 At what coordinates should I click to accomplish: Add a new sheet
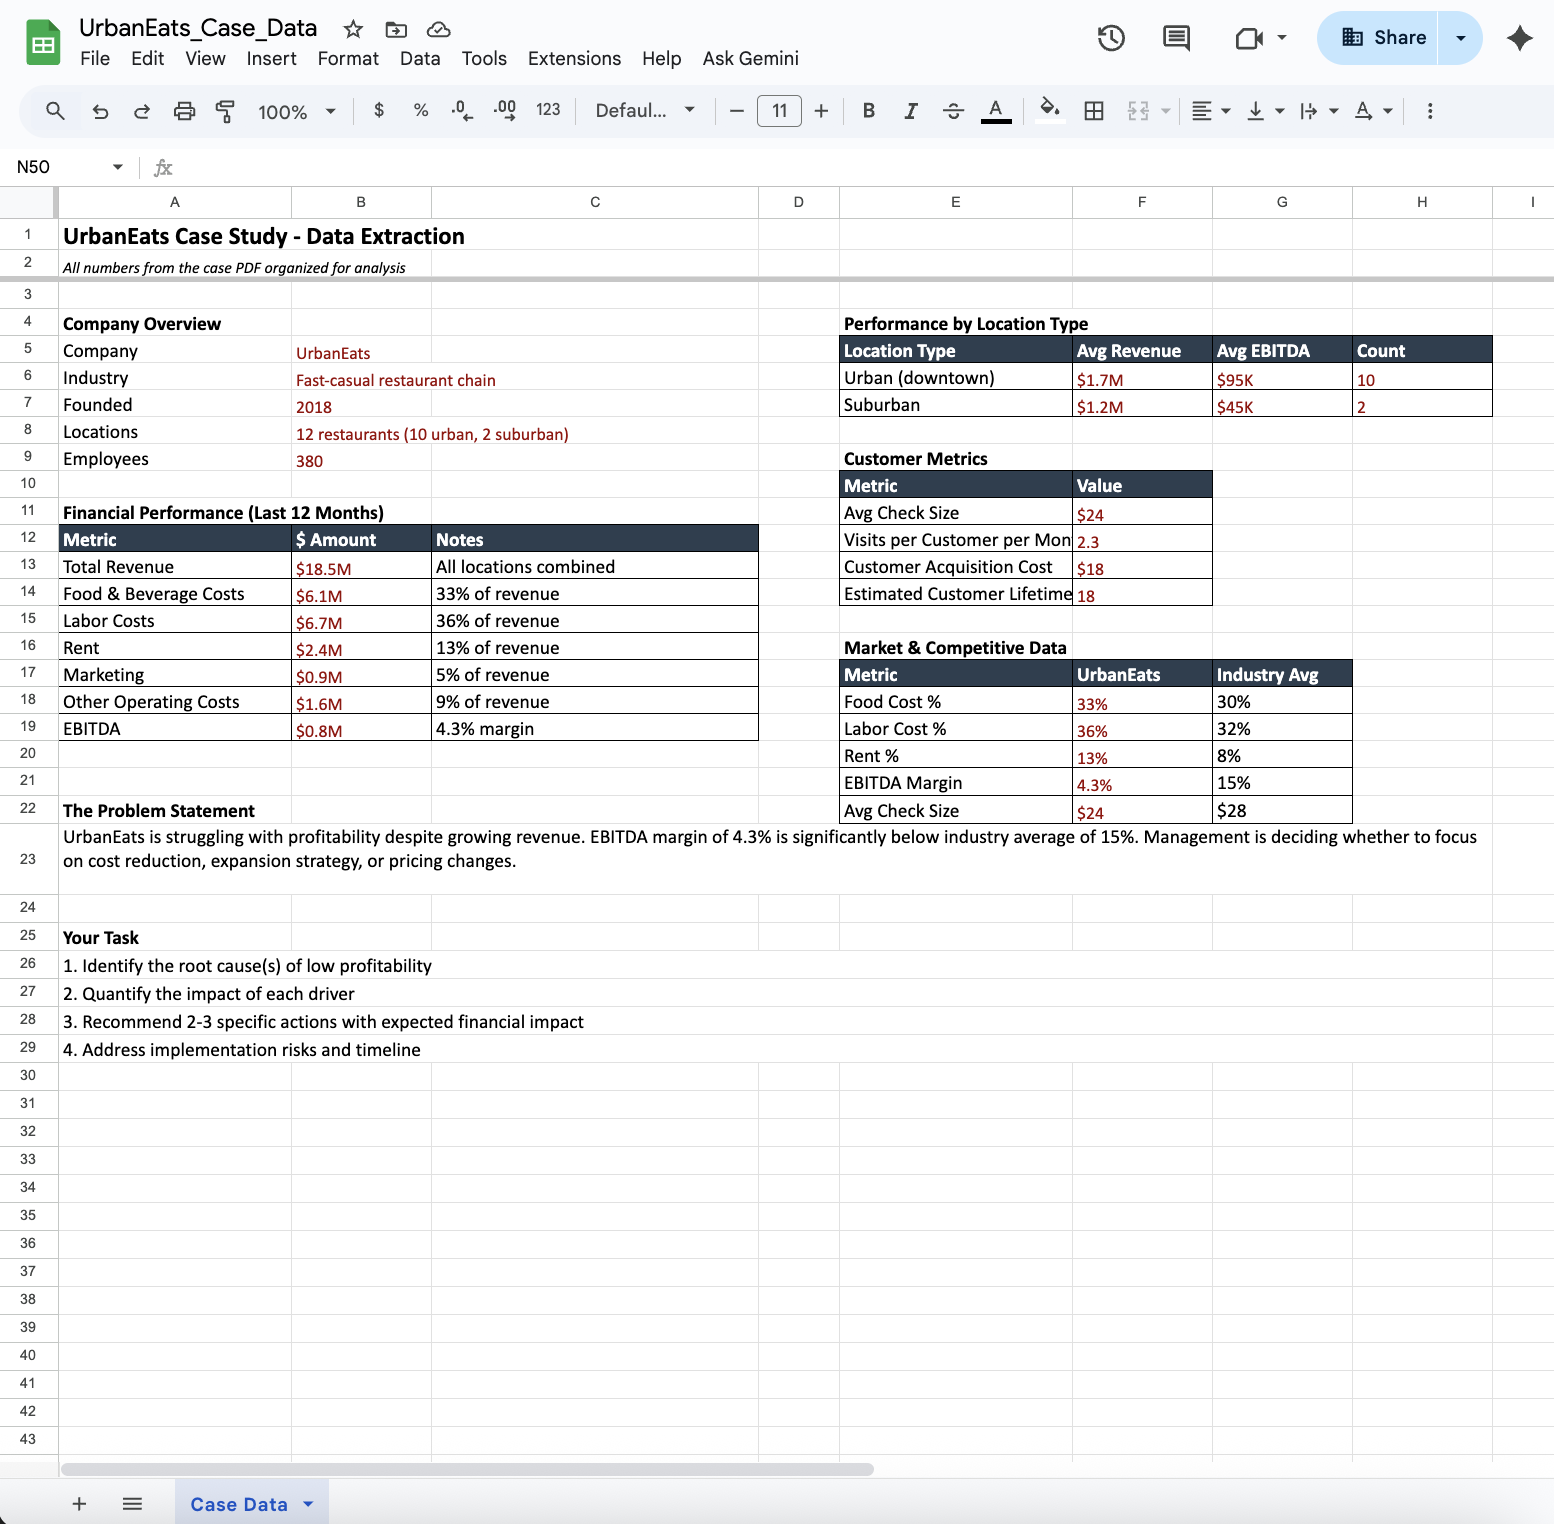(79, 1503)
